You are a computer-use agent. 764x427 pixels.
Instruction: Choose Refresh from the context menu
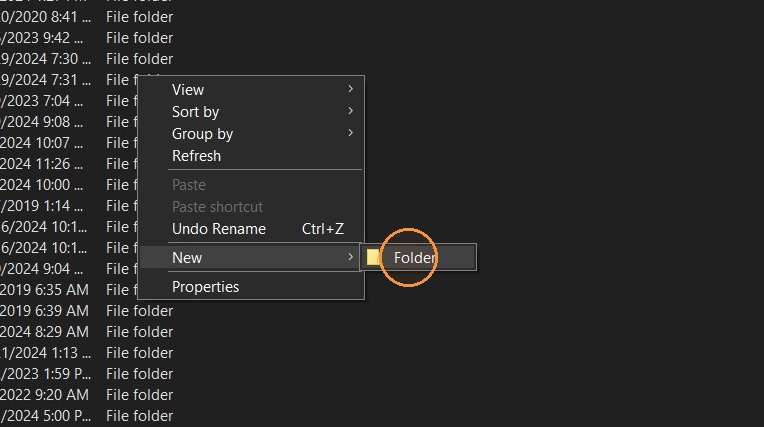coord(251,155)
